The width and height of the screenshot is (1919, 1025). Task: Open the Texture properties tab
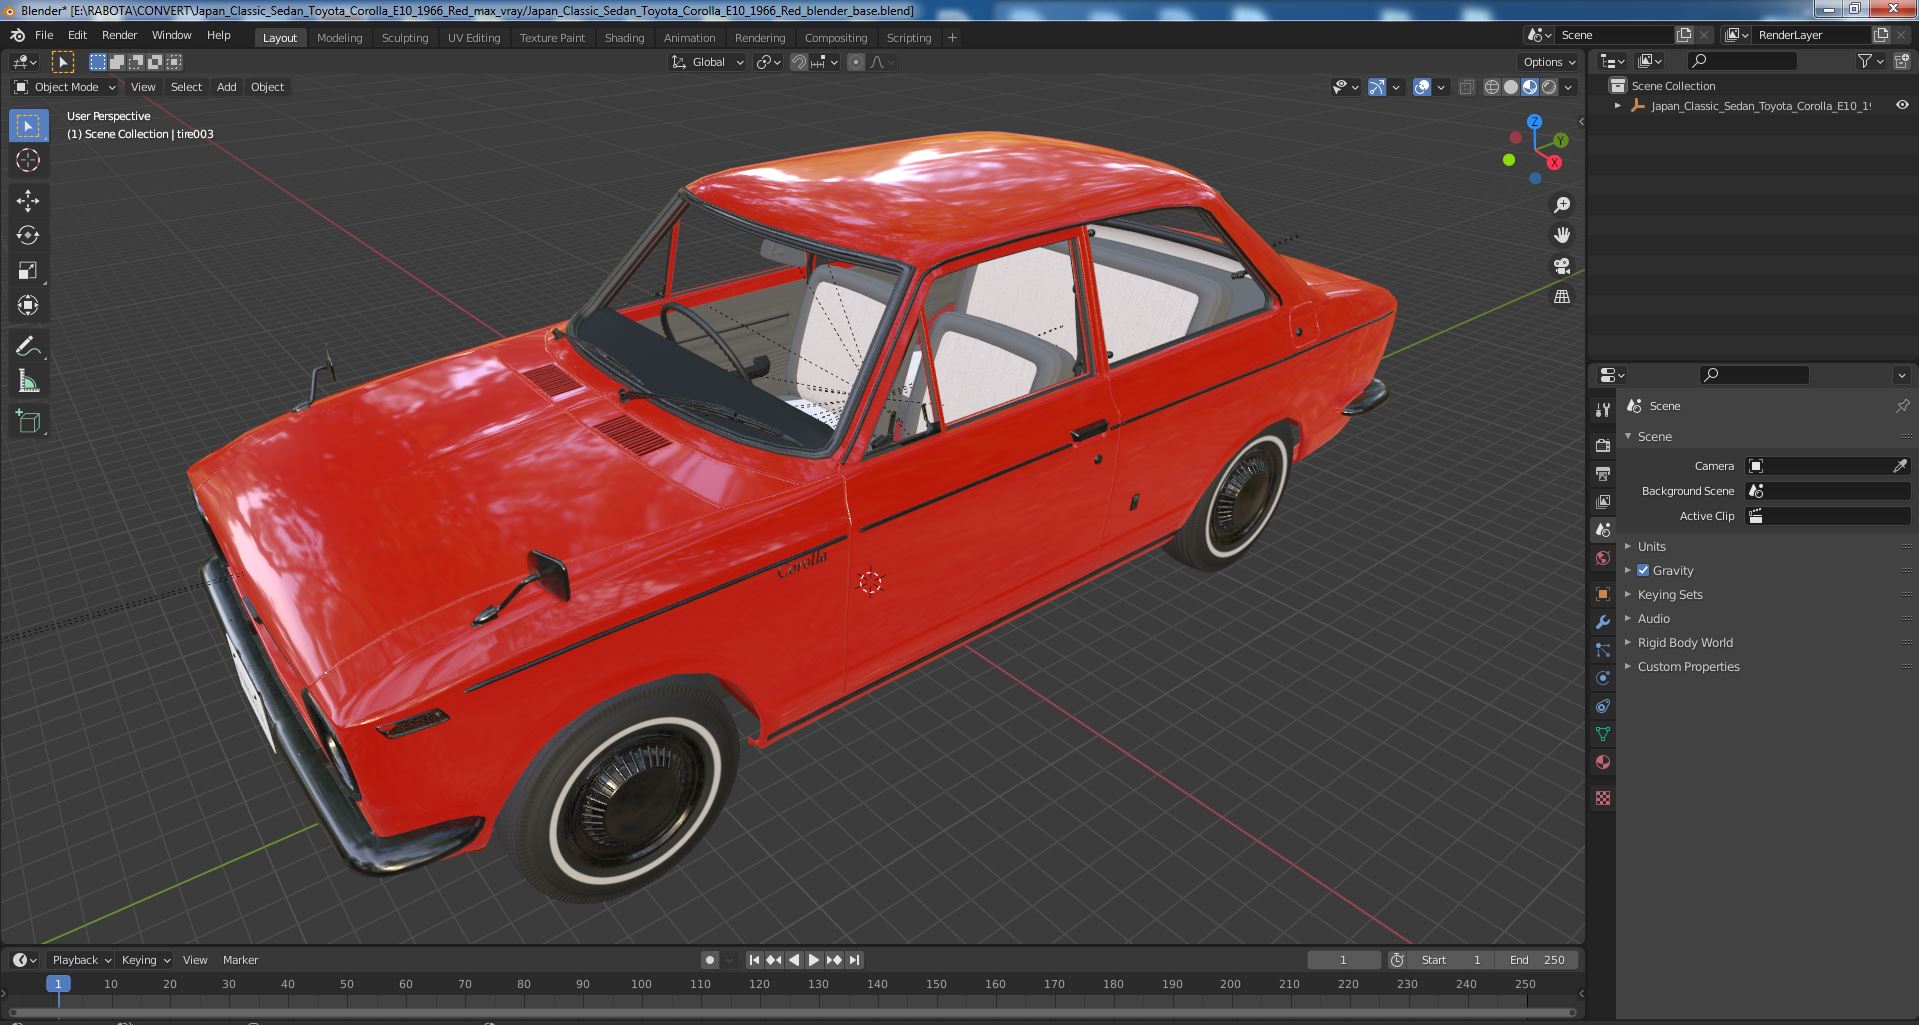tap(1603, 798)
